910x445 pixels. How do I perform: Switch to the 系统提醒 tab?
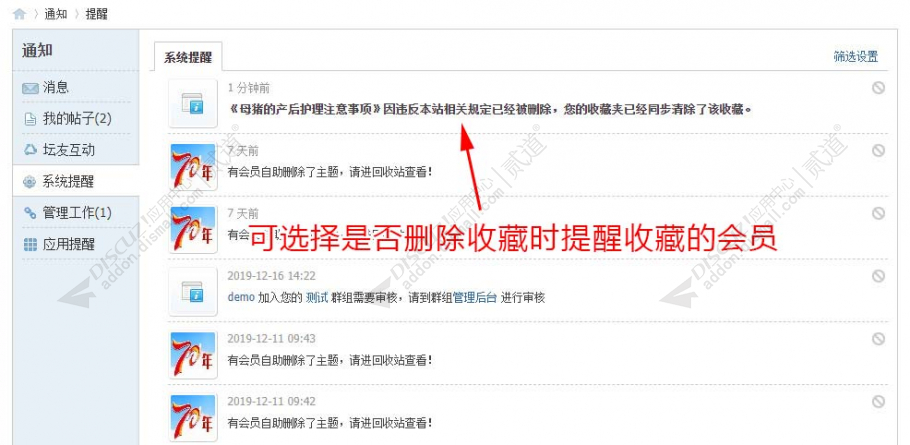(x=188, y=57)
